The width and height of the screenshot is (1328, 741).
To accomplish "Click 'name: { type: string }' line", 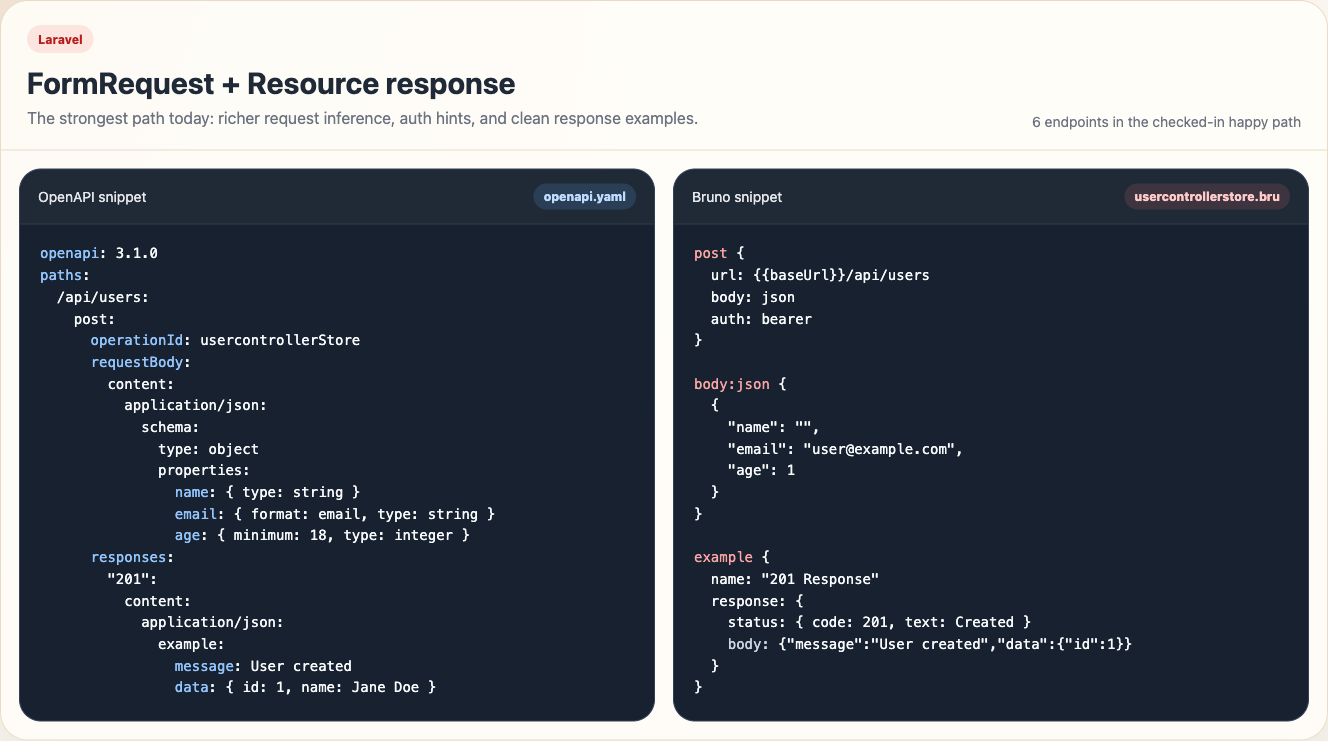I will pos(267,492).
